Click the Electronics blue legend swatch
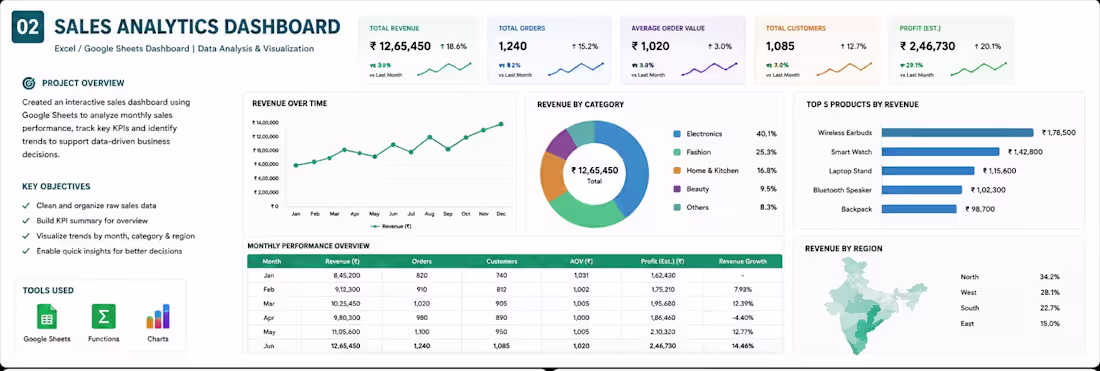The image size is (1100, 371). pyautogui.click(x=677, y=134)
